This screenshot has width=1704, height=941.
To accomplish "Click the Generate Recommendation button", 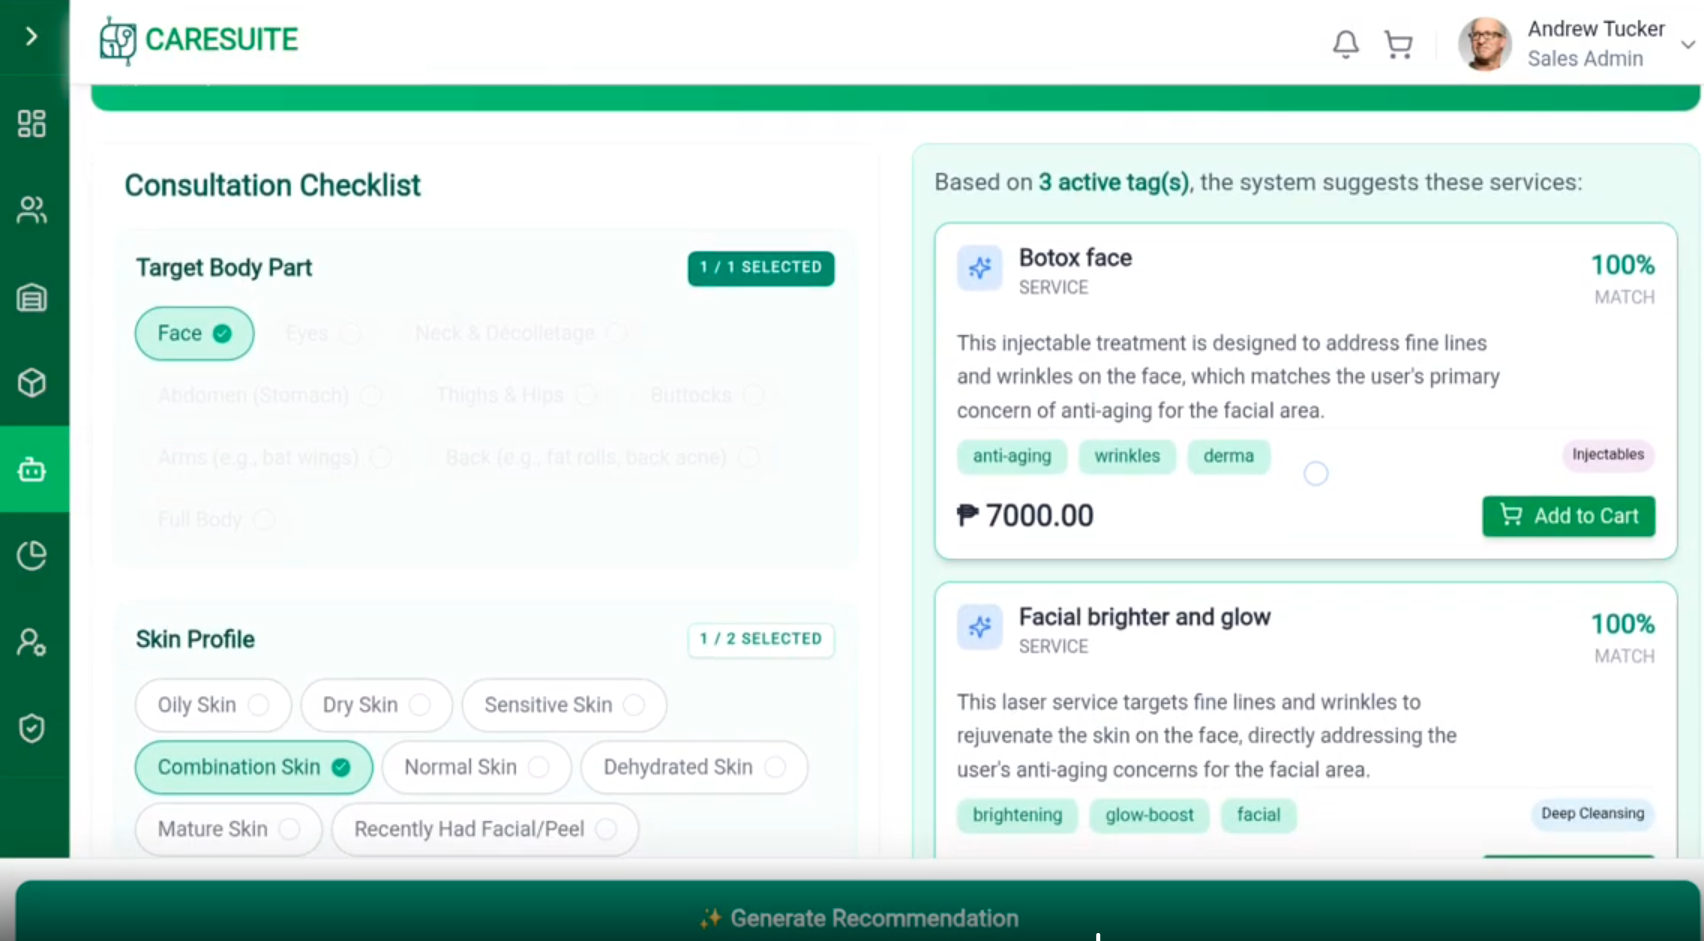I will (x=858, y=917).
